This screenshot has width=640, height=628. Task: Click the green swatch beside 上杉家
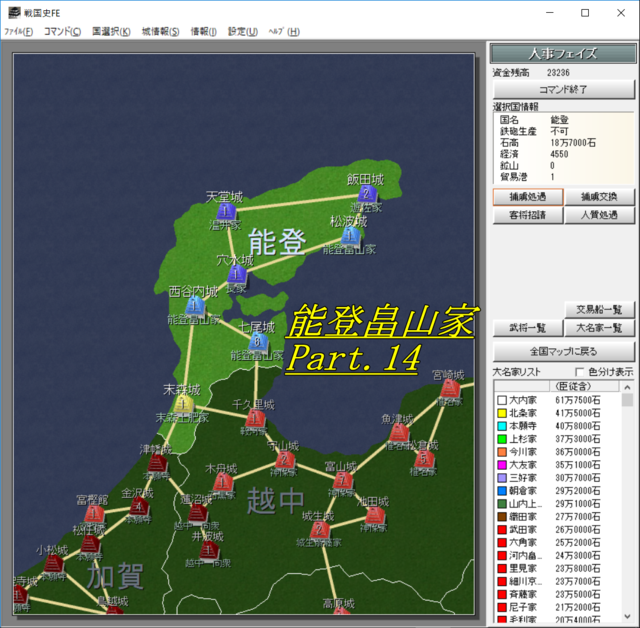[502, 439]
